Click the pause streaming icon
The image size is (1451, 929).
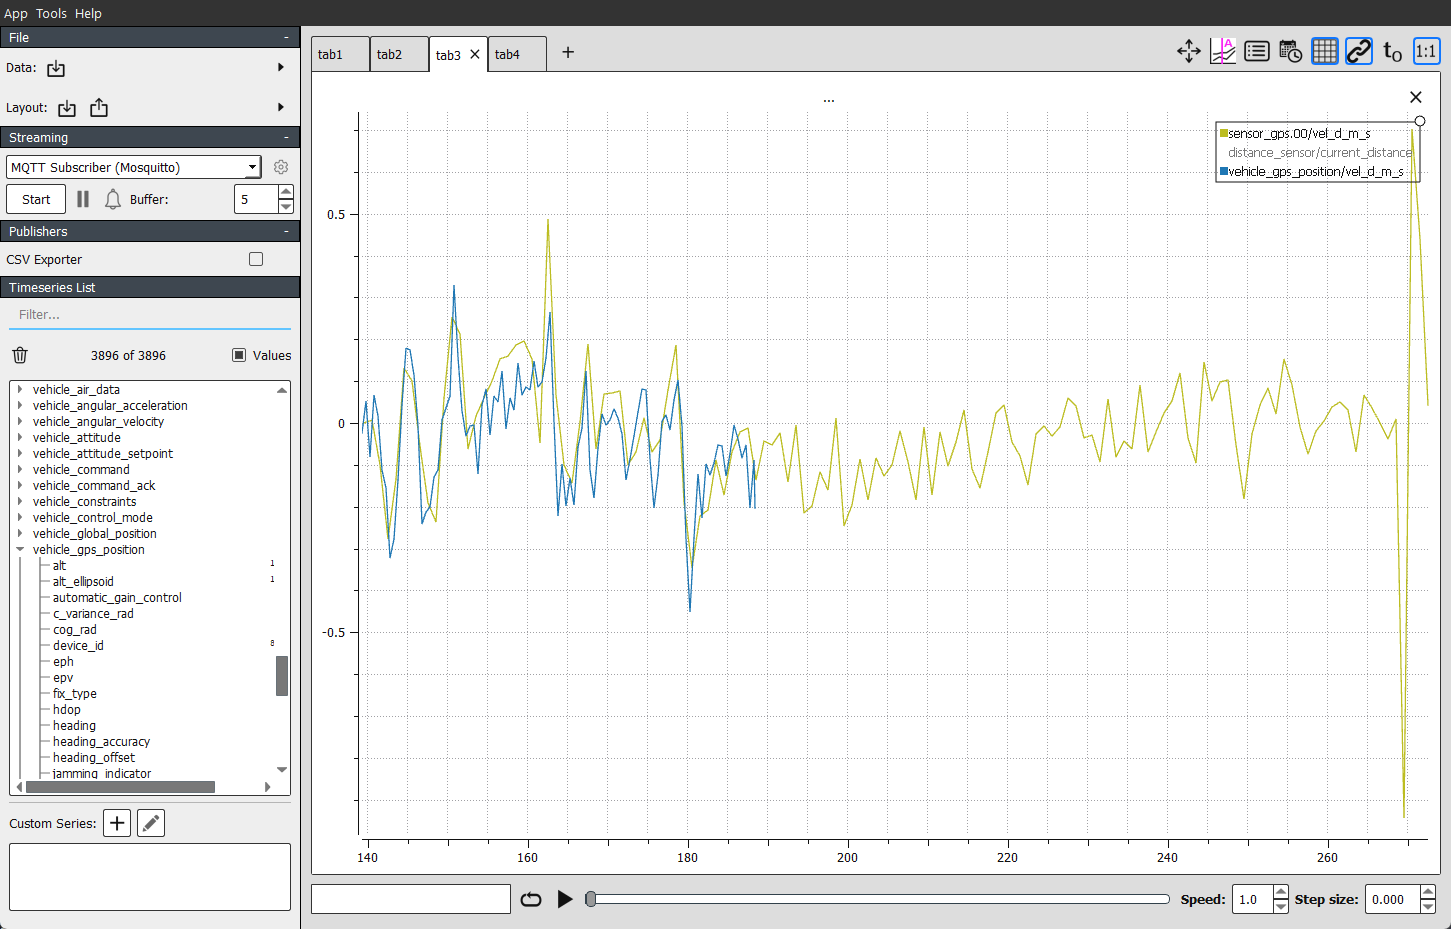click(x=83, y=199)
